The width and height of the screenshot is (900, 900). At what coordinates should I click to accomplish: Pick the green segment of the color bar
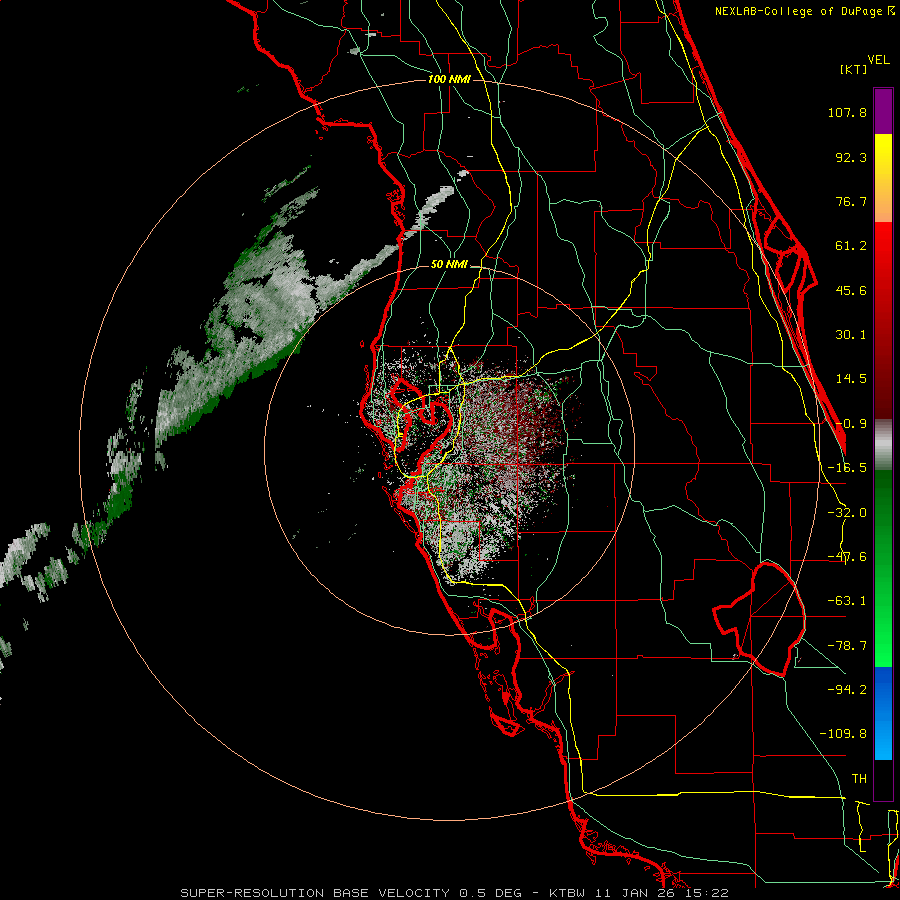(883, 568)
